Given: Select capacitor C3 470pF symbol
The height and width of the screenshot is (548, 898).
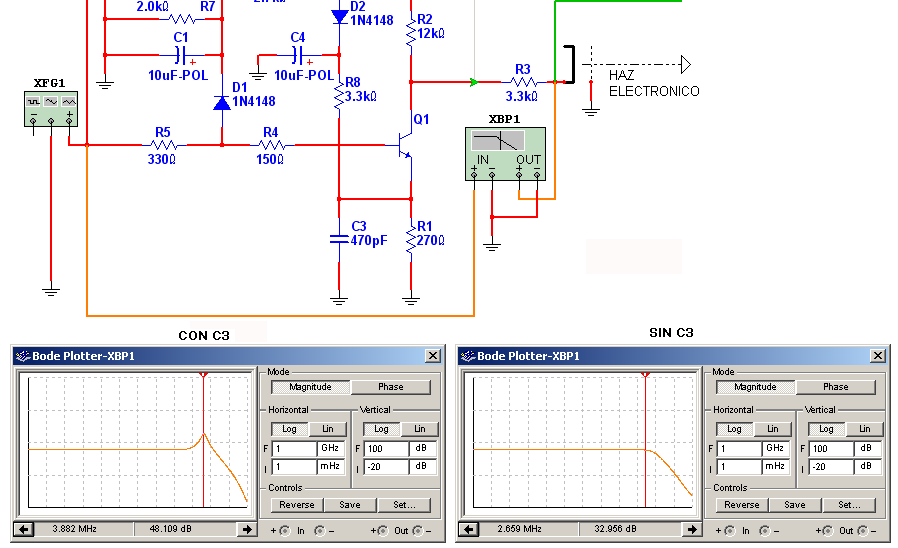Looking at the screenshot, I should click(339, 239).
